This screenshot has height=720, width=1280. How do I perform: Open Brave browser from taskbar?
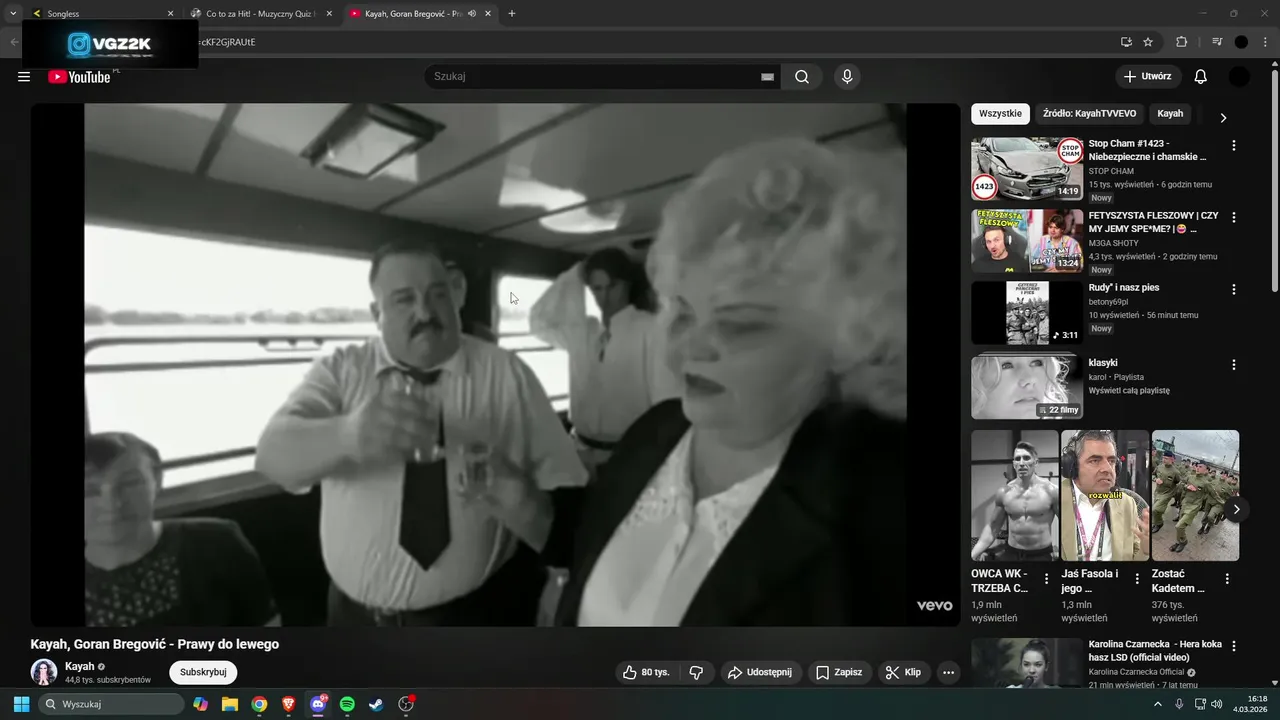click(x=289, y=704)
